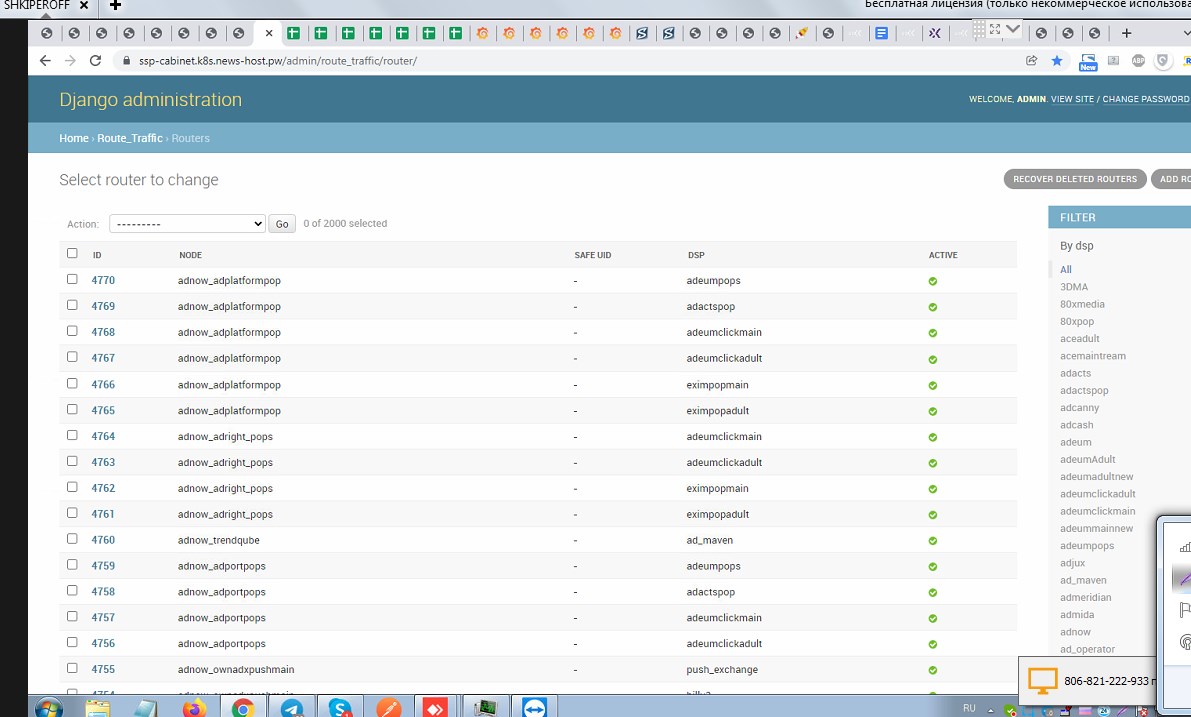Open Skype from the taskbar
The height and width of the screenshot is (717, 1191).
coord(341,708)
